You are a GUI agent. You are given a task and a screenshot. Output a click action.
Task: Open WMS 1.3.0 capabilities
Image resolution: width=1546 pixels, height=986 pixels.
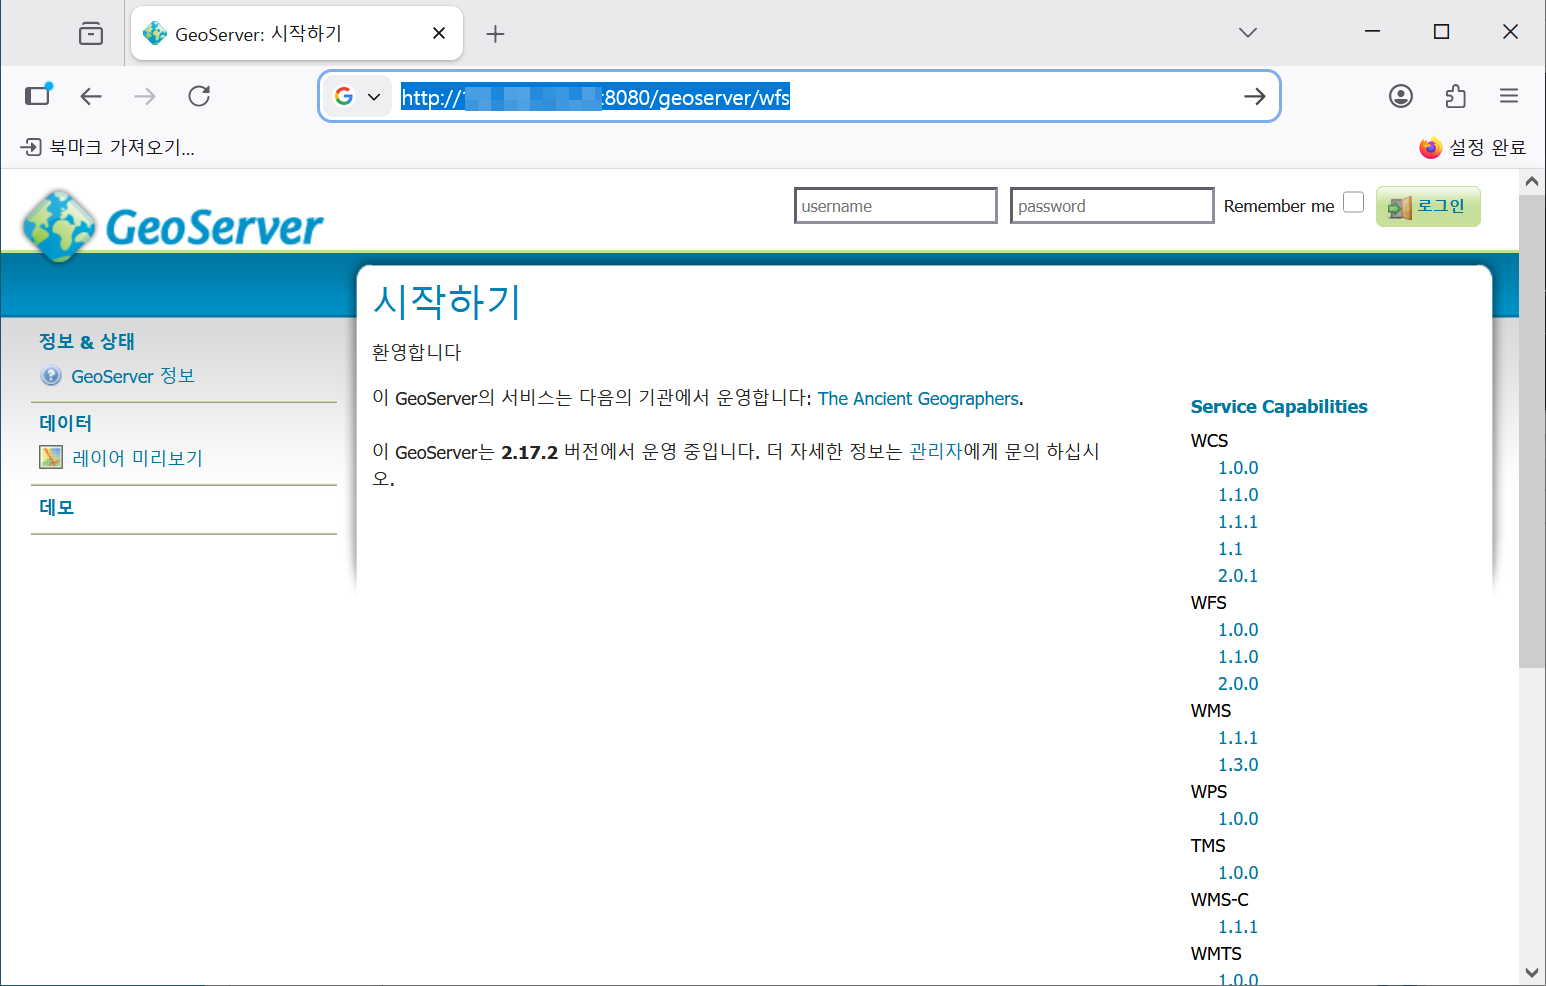coord(1238,765)
